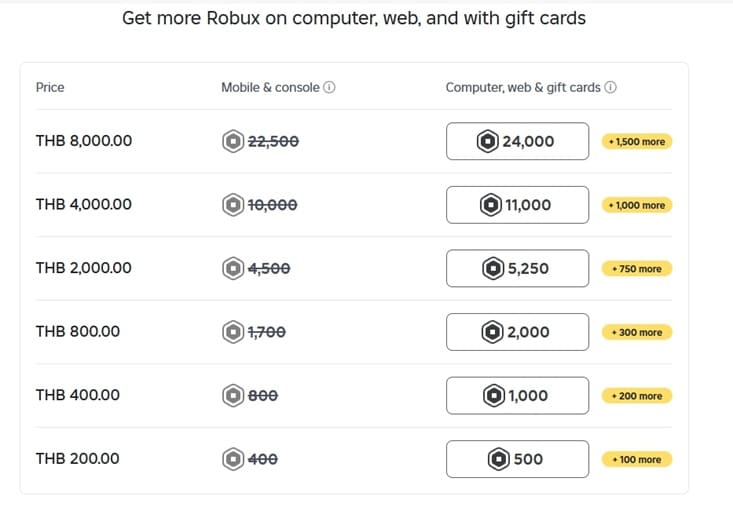Select the 2,000 Robux option

[517, 332]
